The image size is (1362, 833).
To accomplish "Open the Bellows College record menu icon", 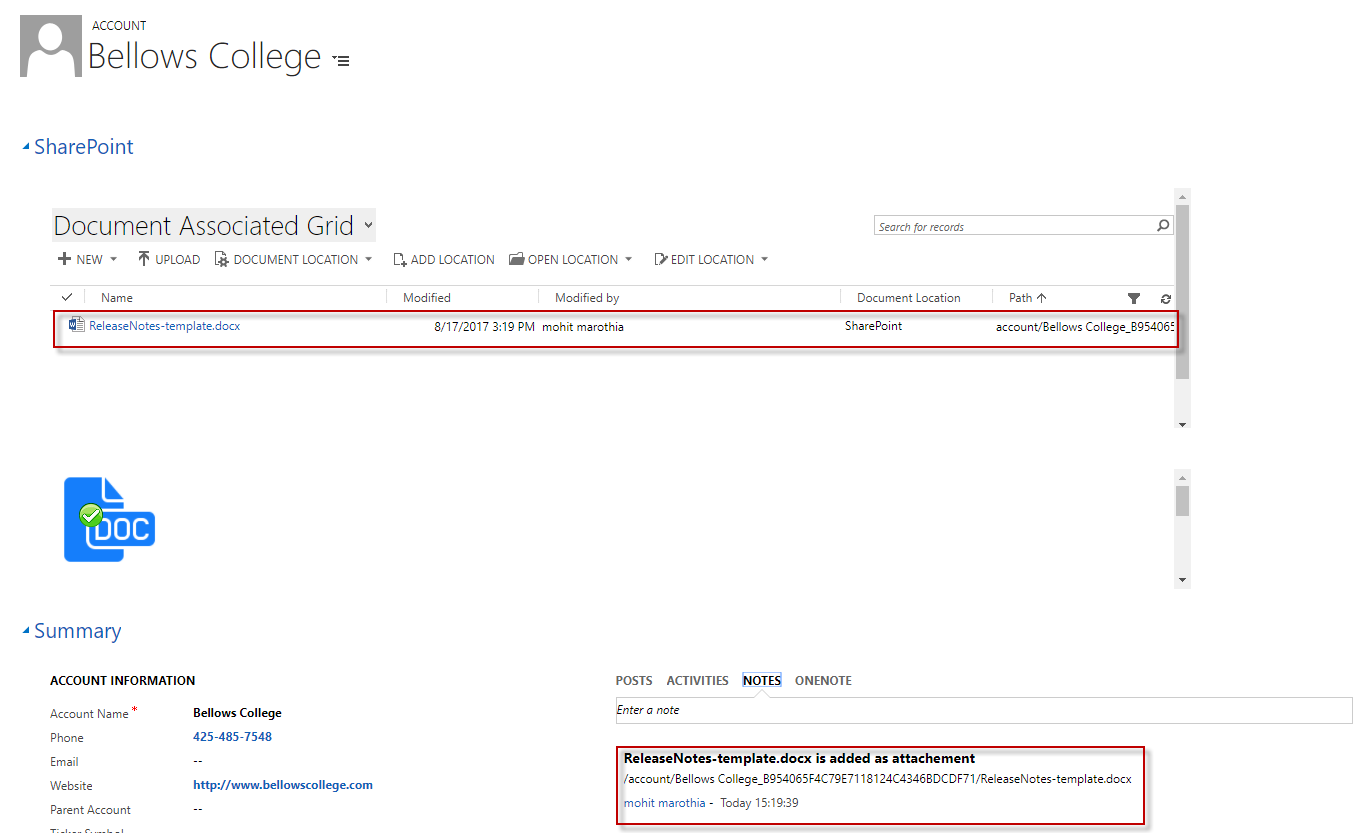I will [341, 61].
